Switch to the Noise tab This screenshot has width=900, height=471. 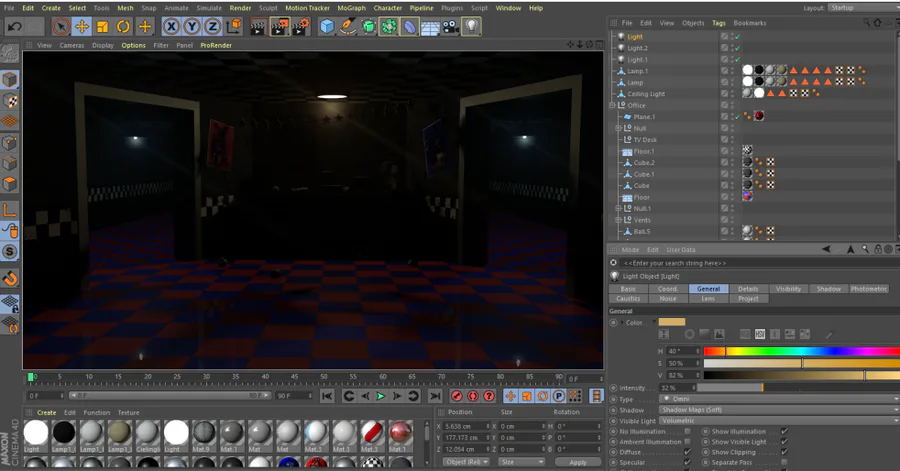668,299
